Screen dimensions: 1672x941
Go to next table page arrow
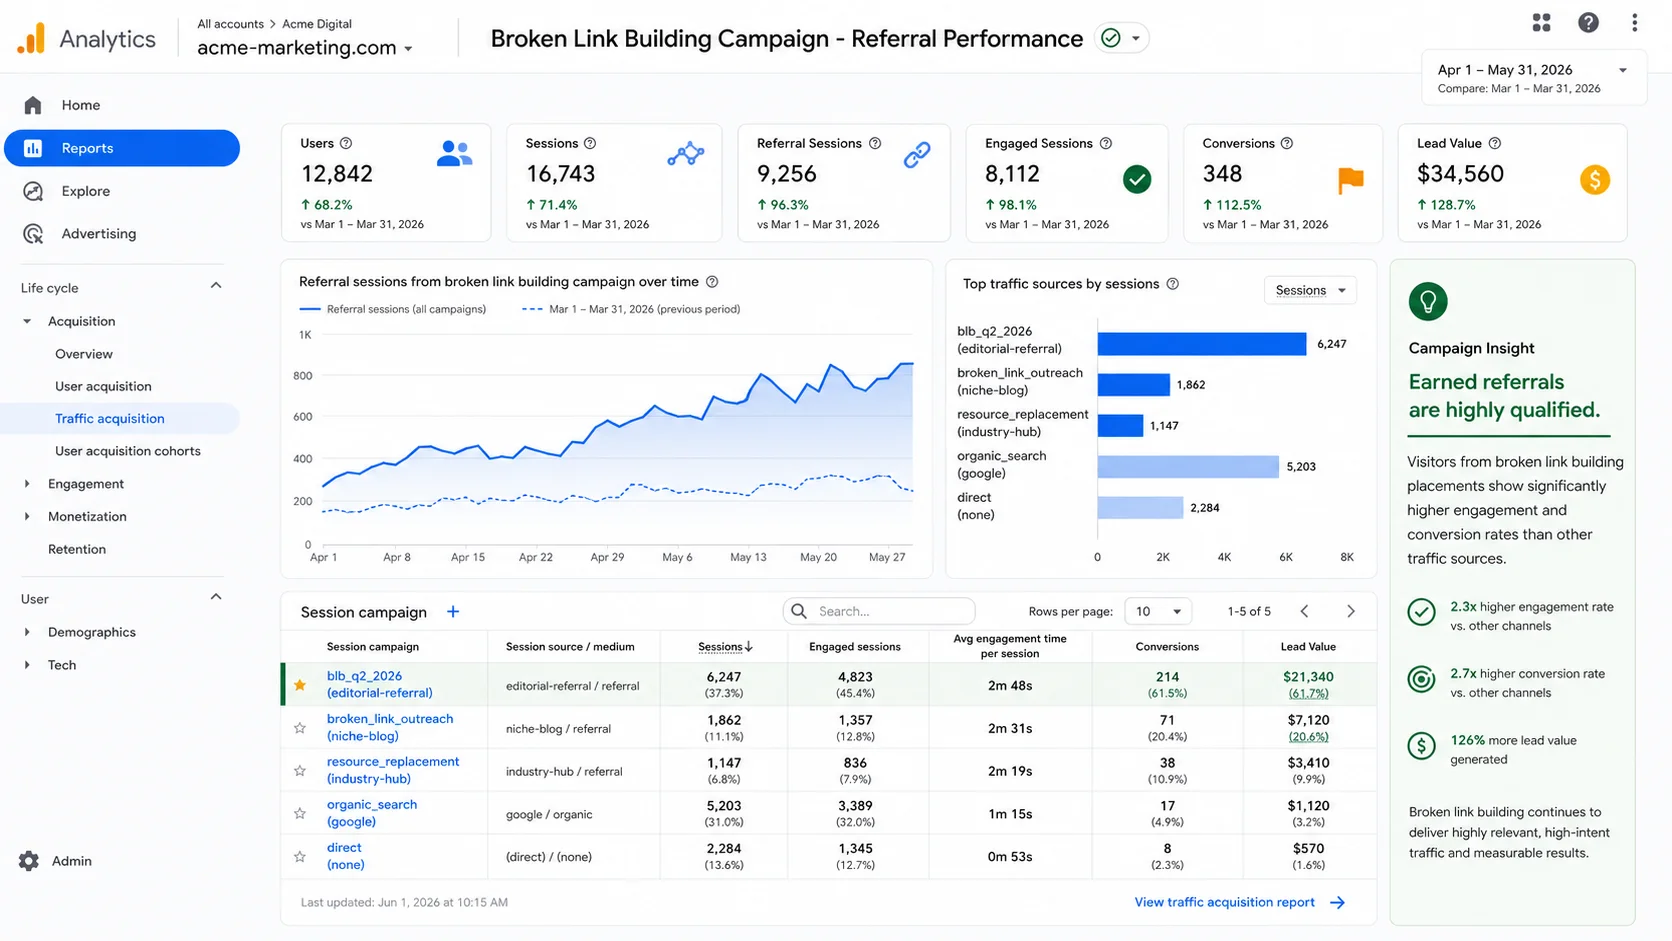[1351, 611]
